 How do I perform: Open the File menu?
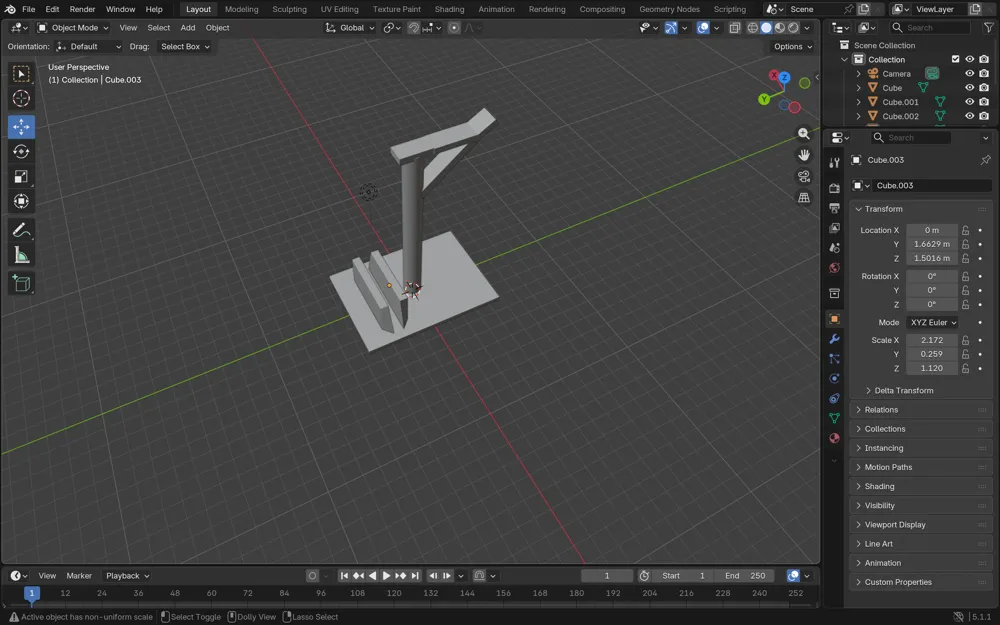coord(28,9)
